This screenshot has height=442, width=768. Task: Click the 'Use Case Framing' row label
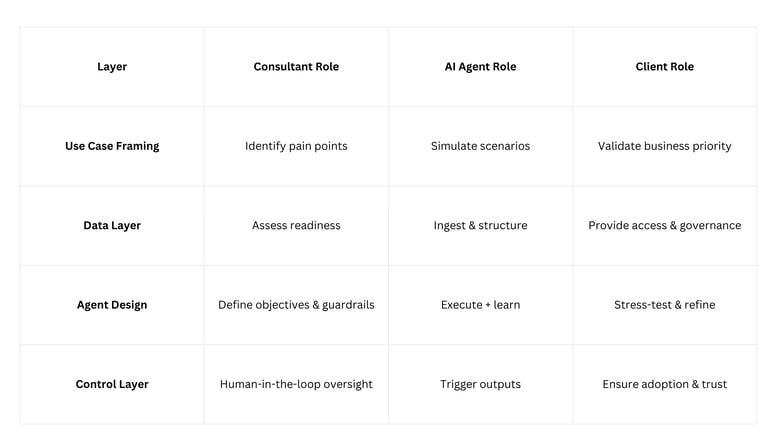tap(112, 146)
